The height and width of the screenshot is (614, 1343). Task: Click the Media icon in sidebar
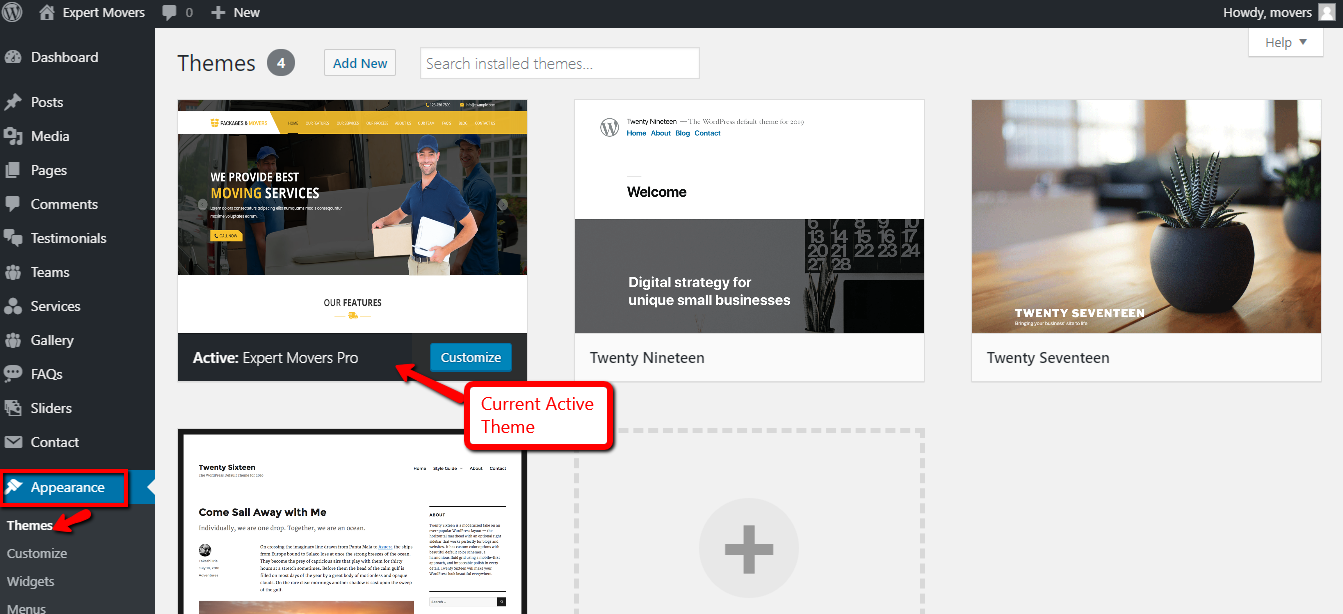click(x=13, y=136)
